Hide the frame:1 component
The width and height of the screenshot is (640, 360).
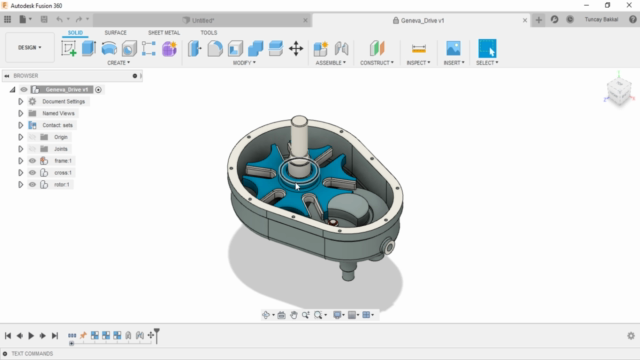(32, 161)
